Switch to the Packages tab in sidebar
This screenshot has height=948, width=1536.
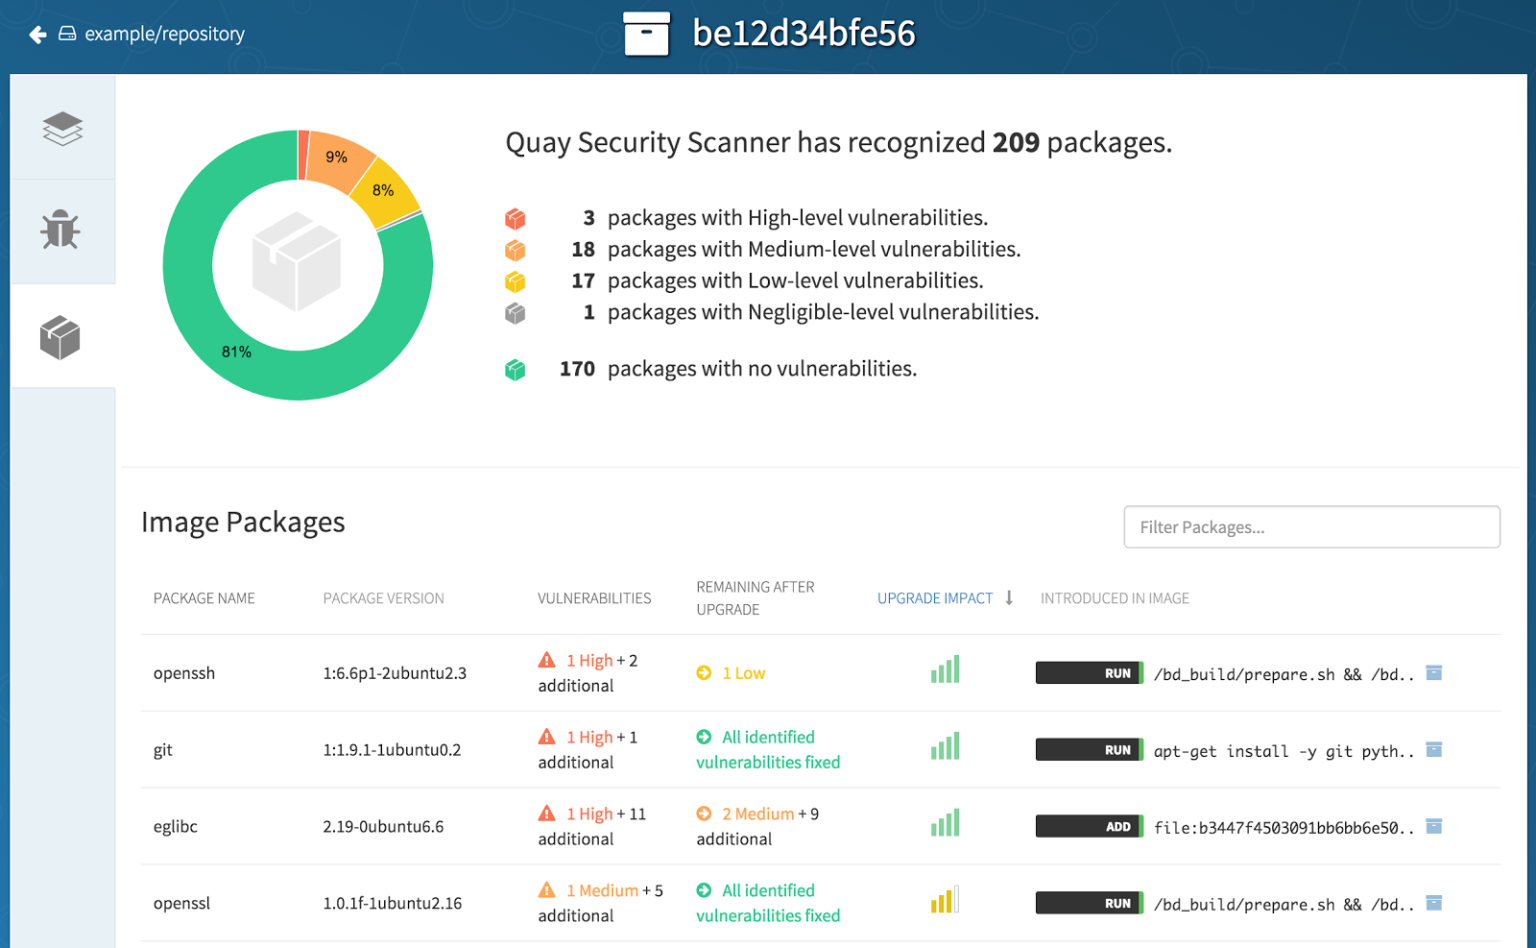[62, 336]
